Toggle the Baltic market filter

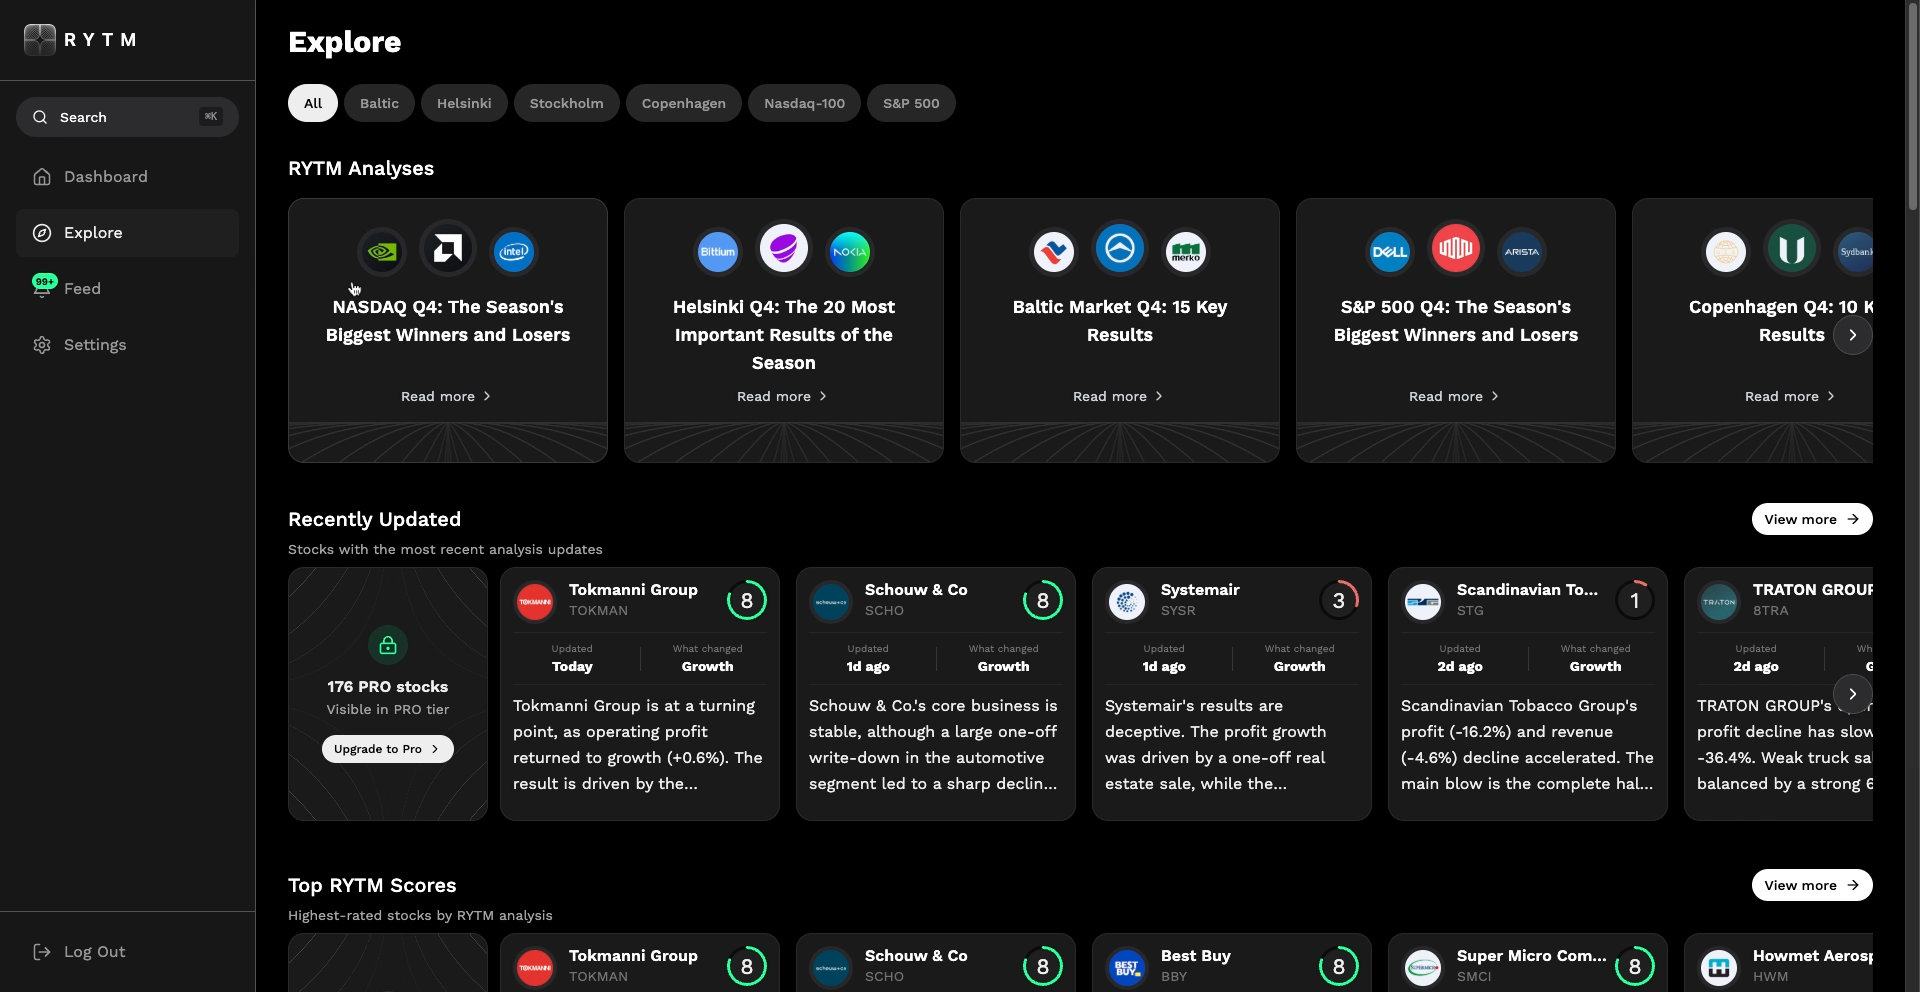[x=379, y=103]
